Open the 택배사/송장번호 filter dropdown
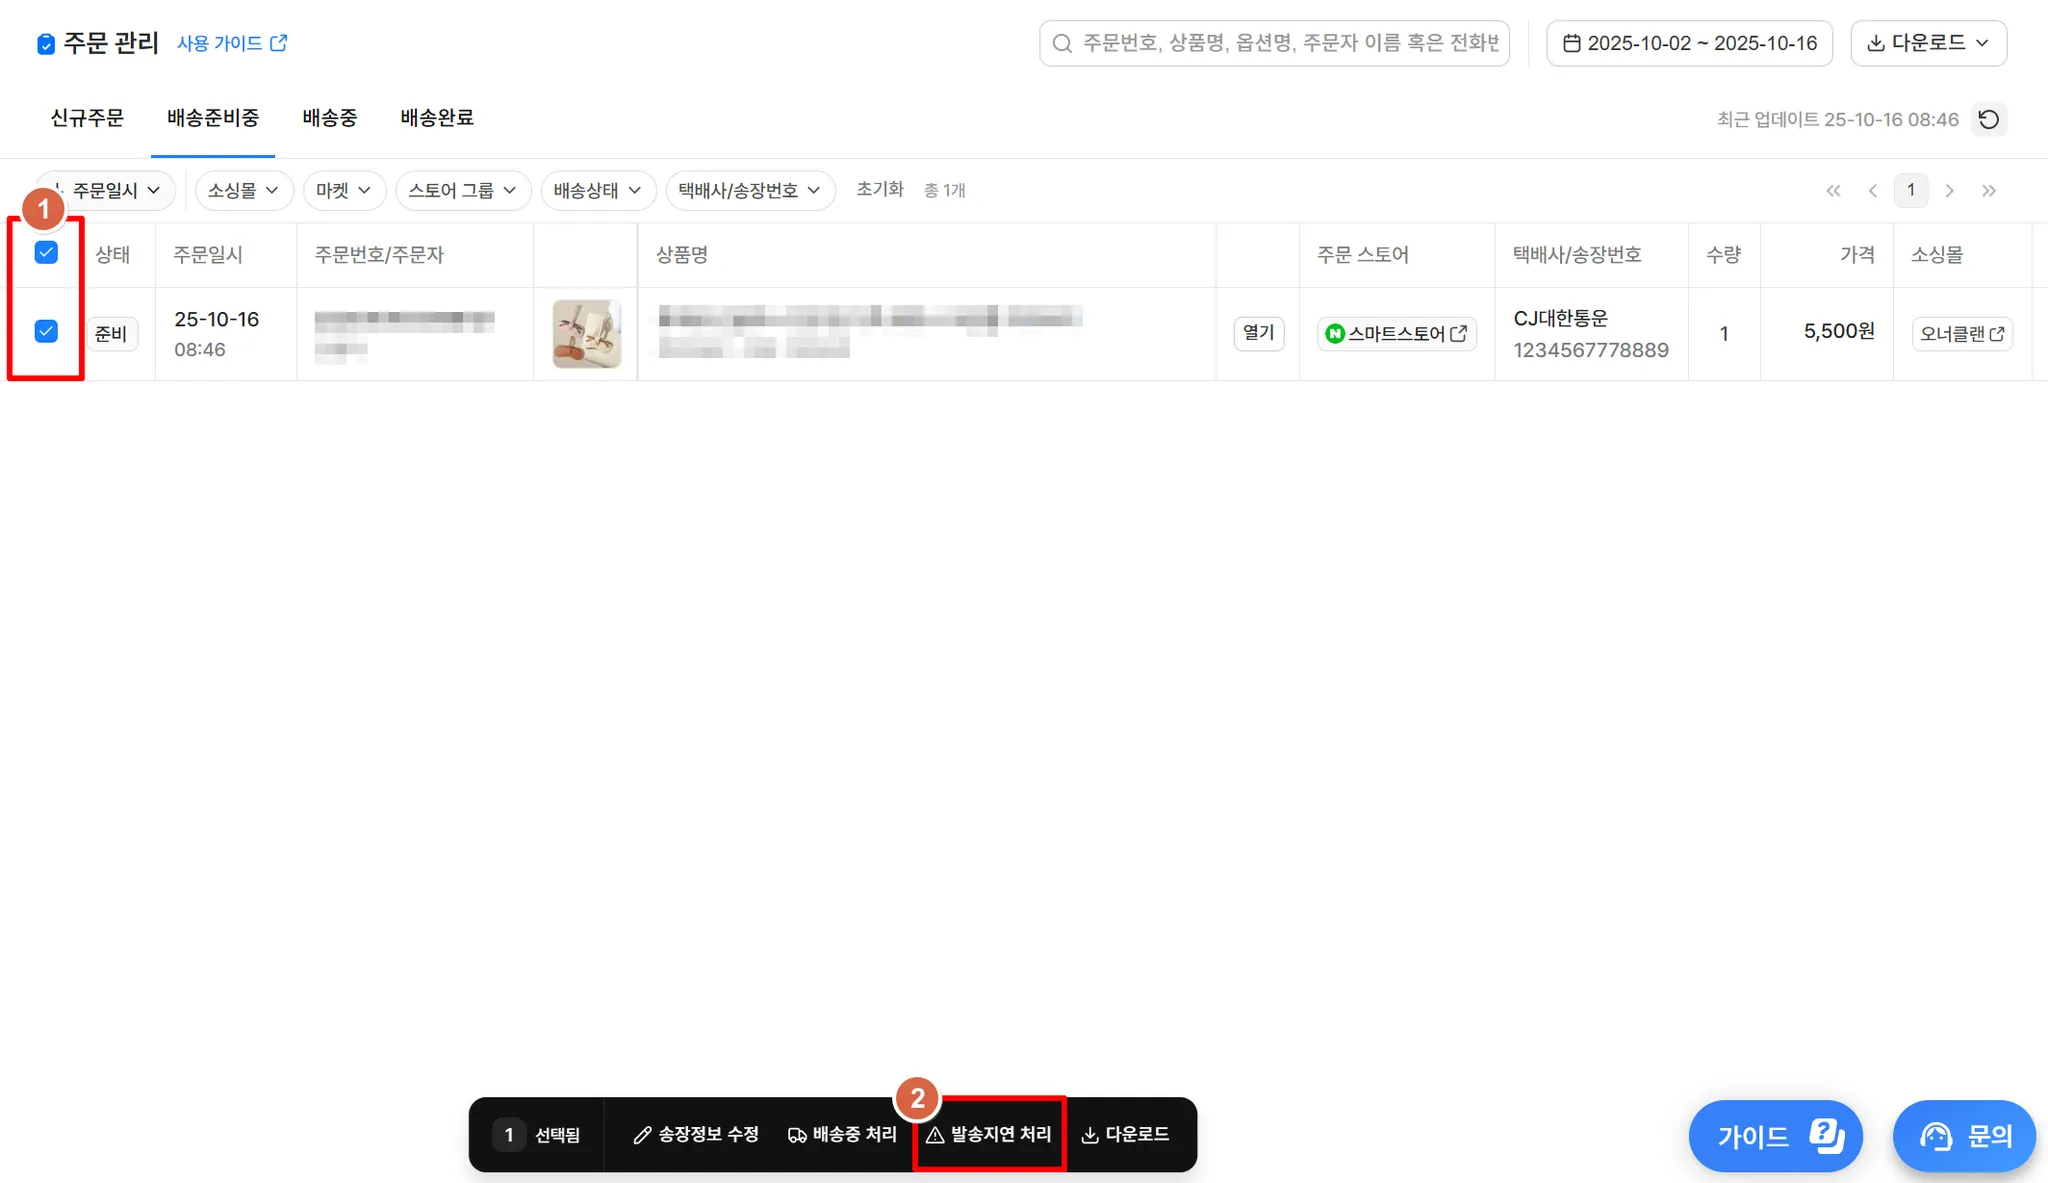 tap(749, 190)
